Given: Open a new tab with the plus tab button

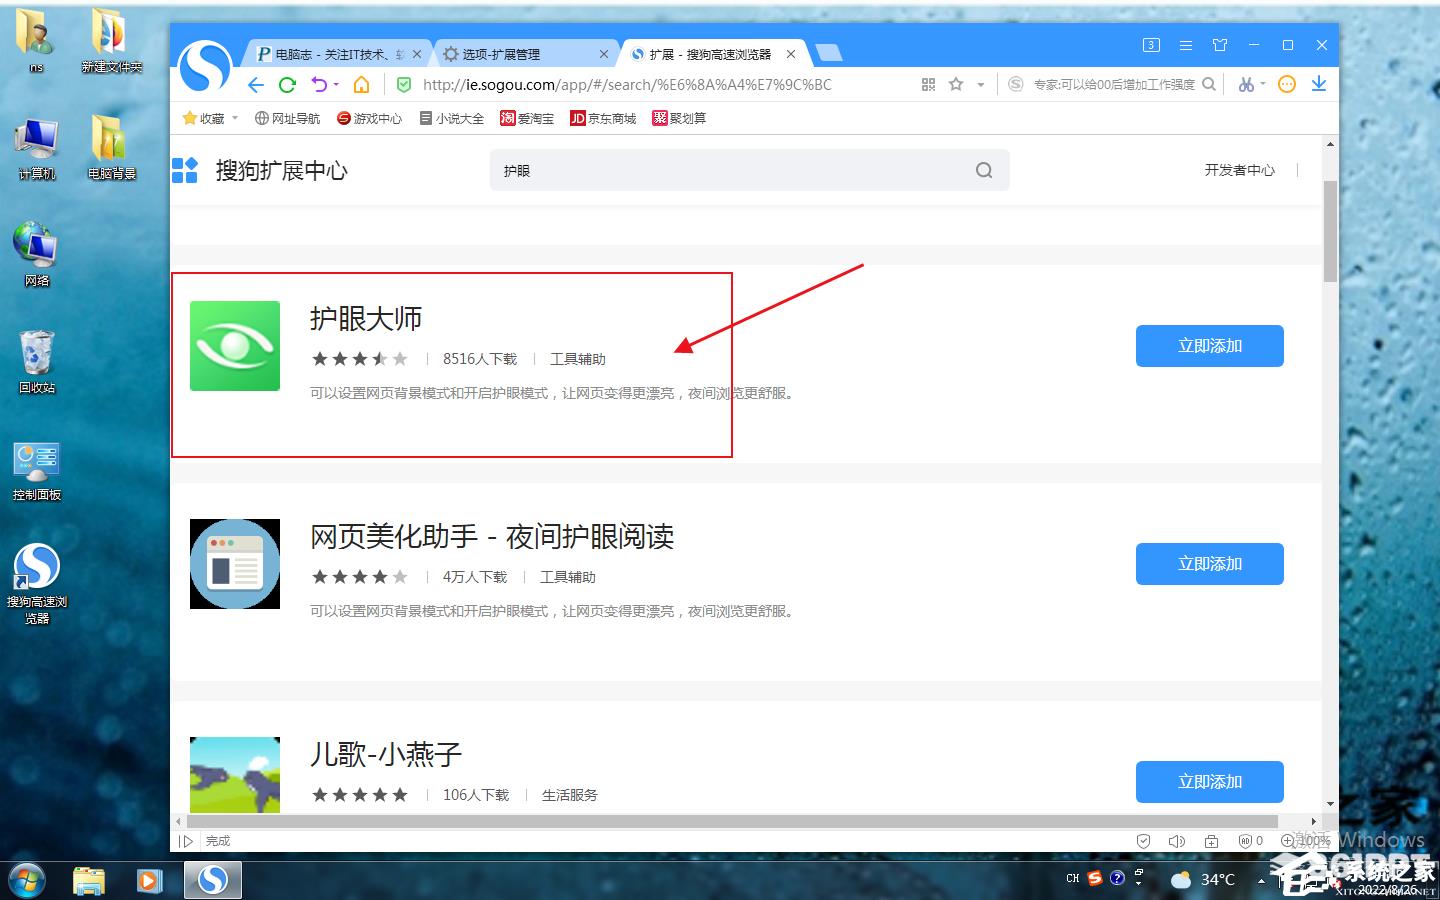Looking at the screenshot, I should point(829,53).
